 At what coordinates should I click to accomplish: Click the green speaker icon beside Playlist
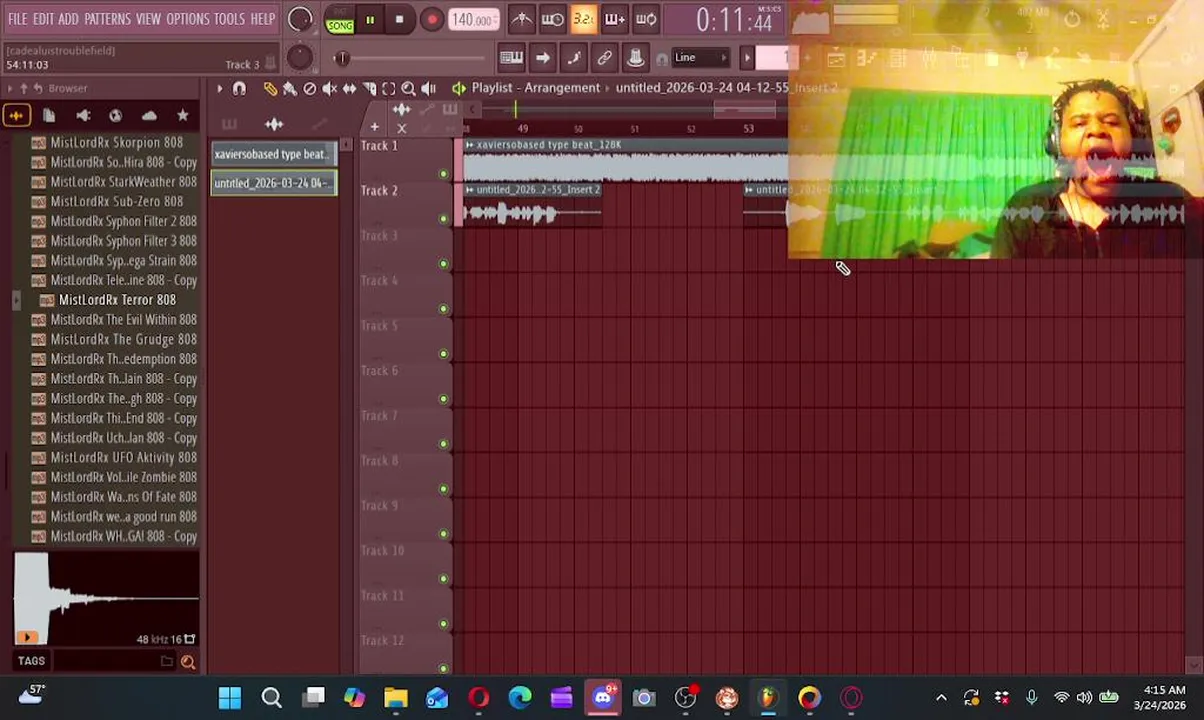click(x=459, y=89)
